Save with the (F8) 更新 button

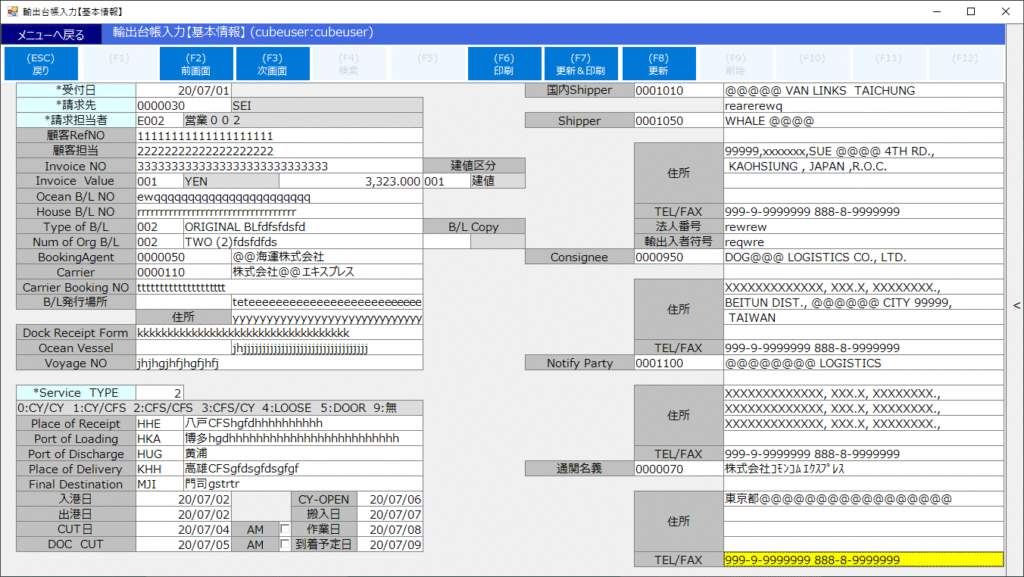coord(658,64)
